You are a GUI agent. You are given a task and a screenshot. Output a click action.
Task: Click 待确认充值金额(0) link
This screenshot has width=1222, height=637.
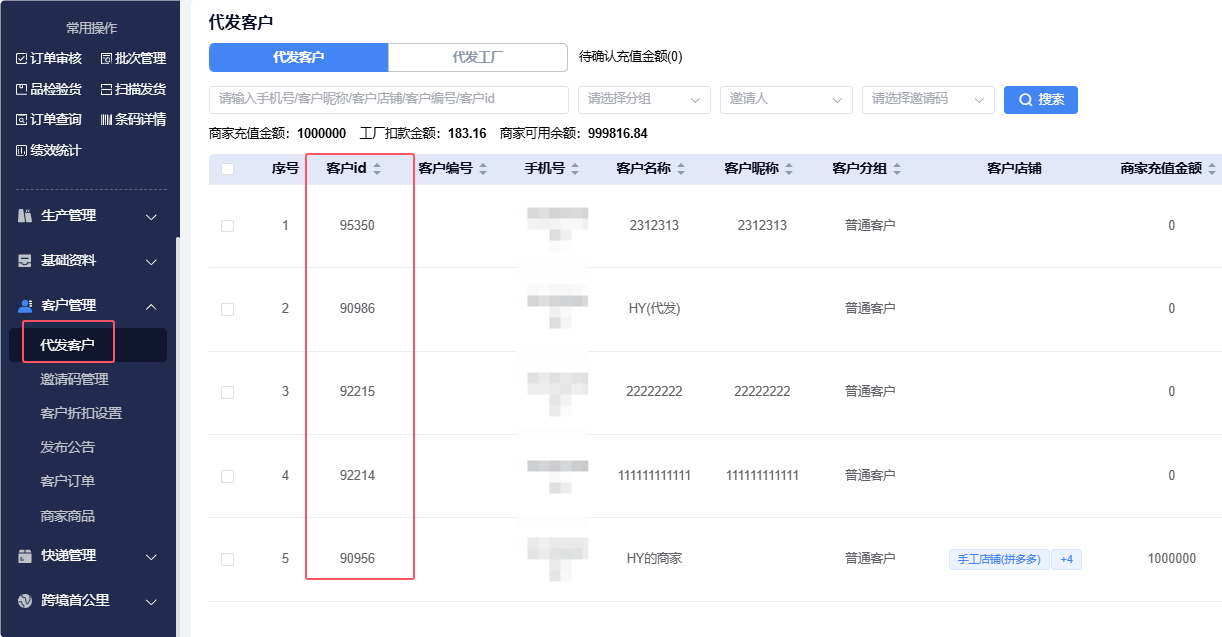631,57
